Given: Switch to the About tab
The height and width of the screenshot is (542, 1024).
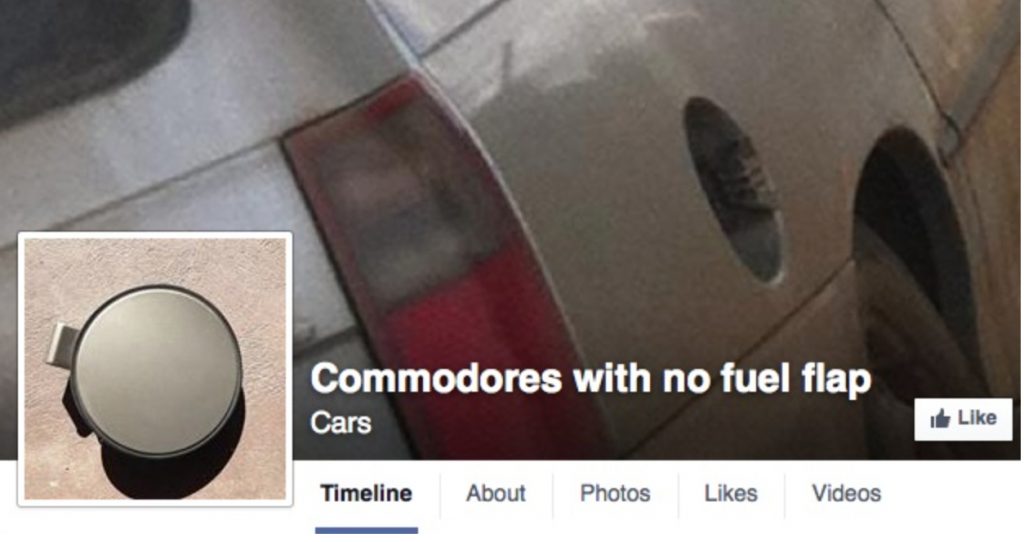Looking at the screenshot, I should (x=496, y=493).
